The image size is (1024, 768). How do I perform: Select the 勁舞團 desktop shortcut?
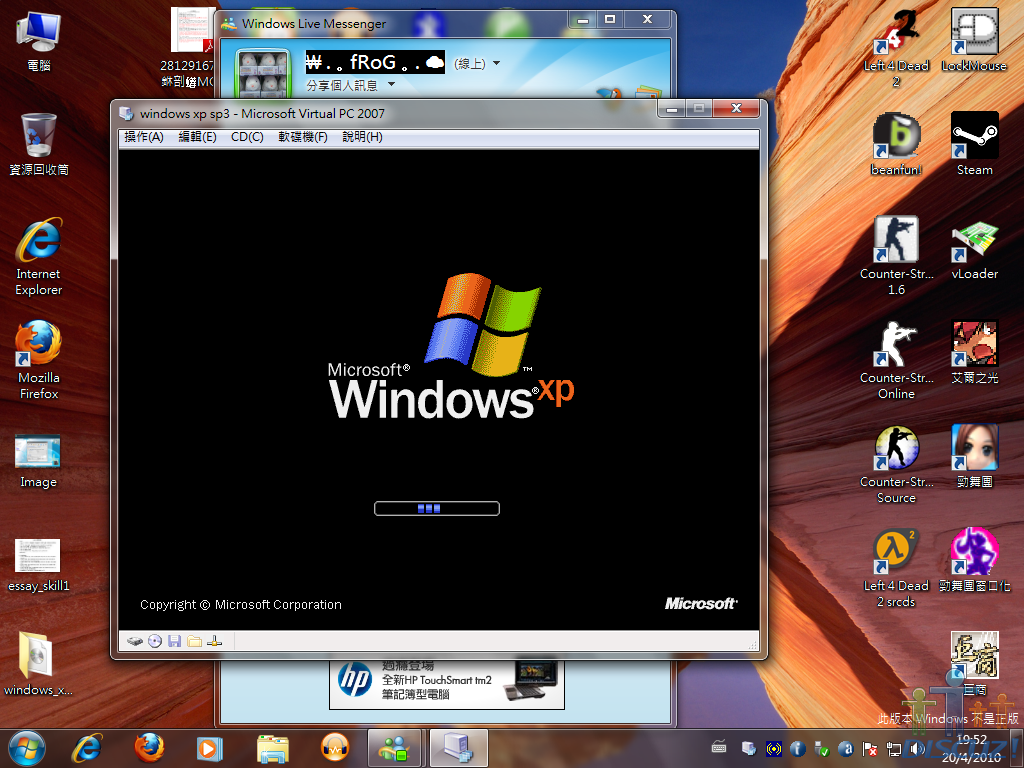click(x=974, y=456)
